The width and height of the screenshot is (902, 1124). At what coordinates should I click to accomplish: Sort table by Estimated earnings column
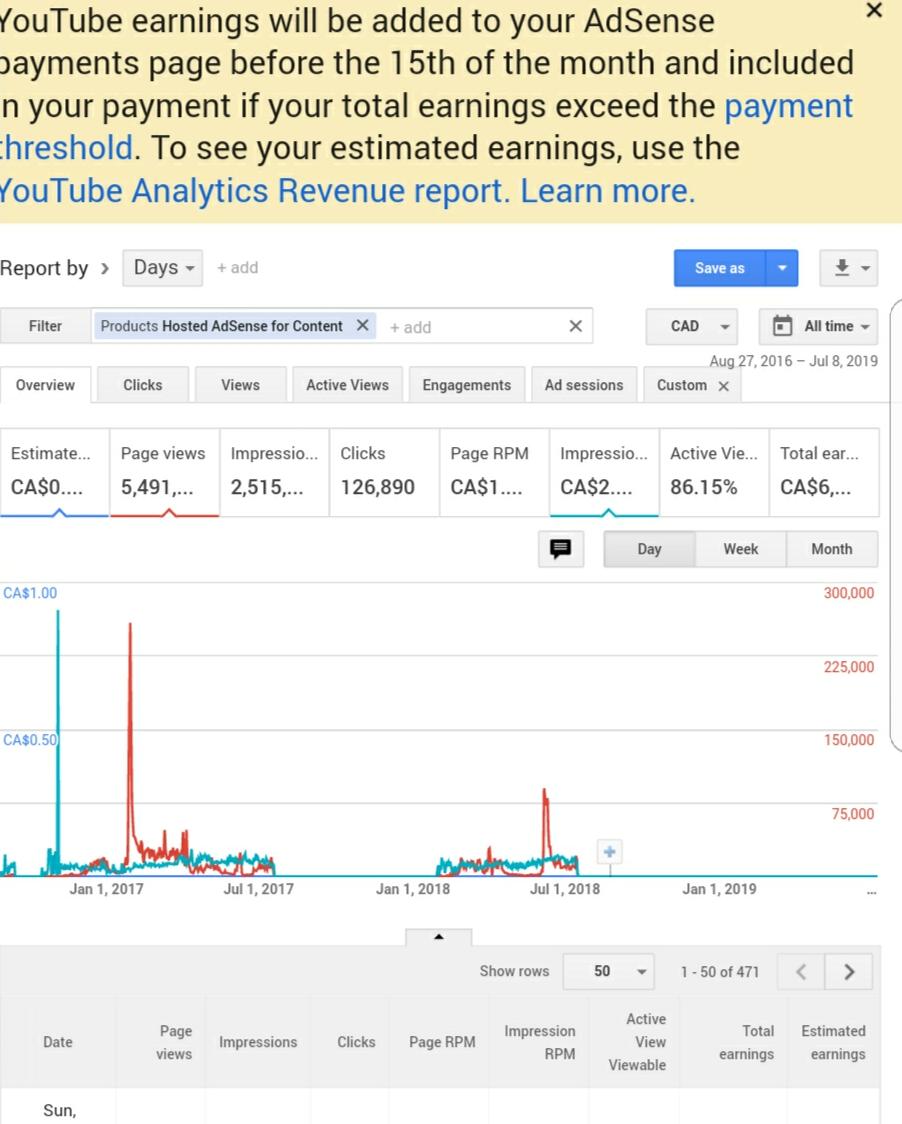click(x=833, y=1042)
